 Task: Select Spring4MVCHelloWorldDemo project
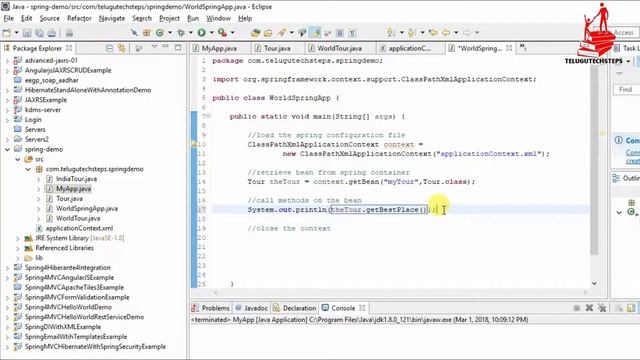(x=68, y=307)
